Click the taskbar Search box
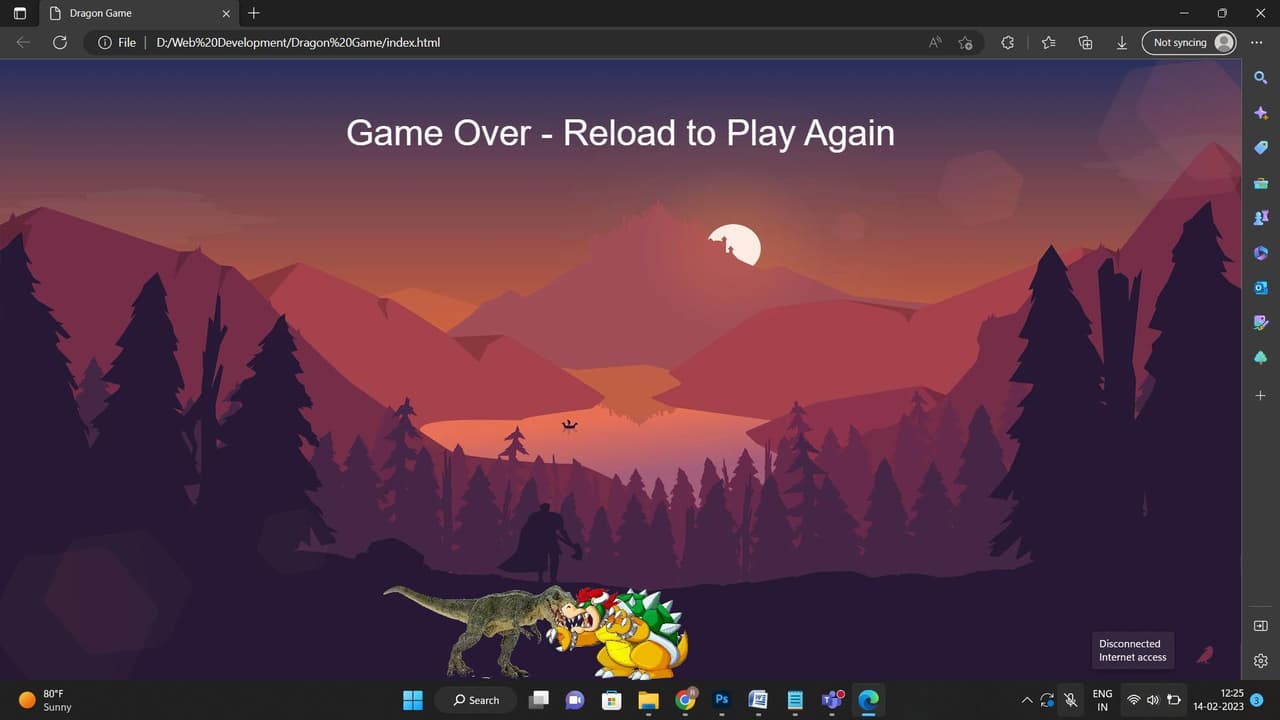 476,700
